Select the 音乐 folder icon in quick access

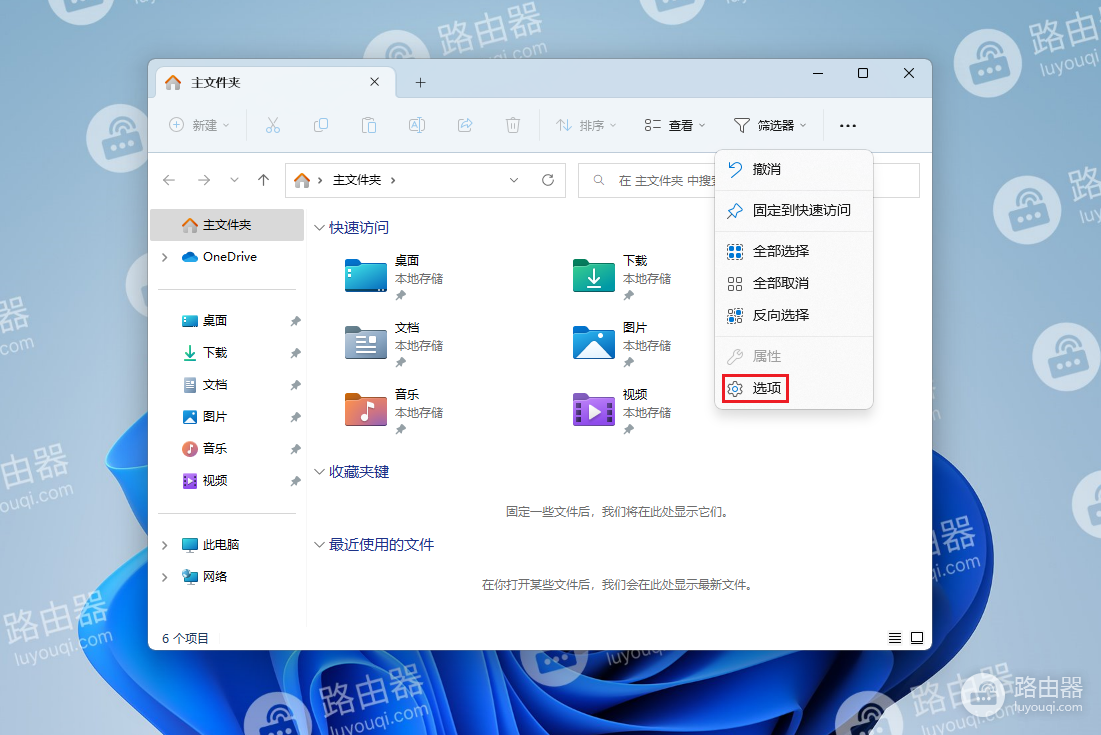[366, 409]
